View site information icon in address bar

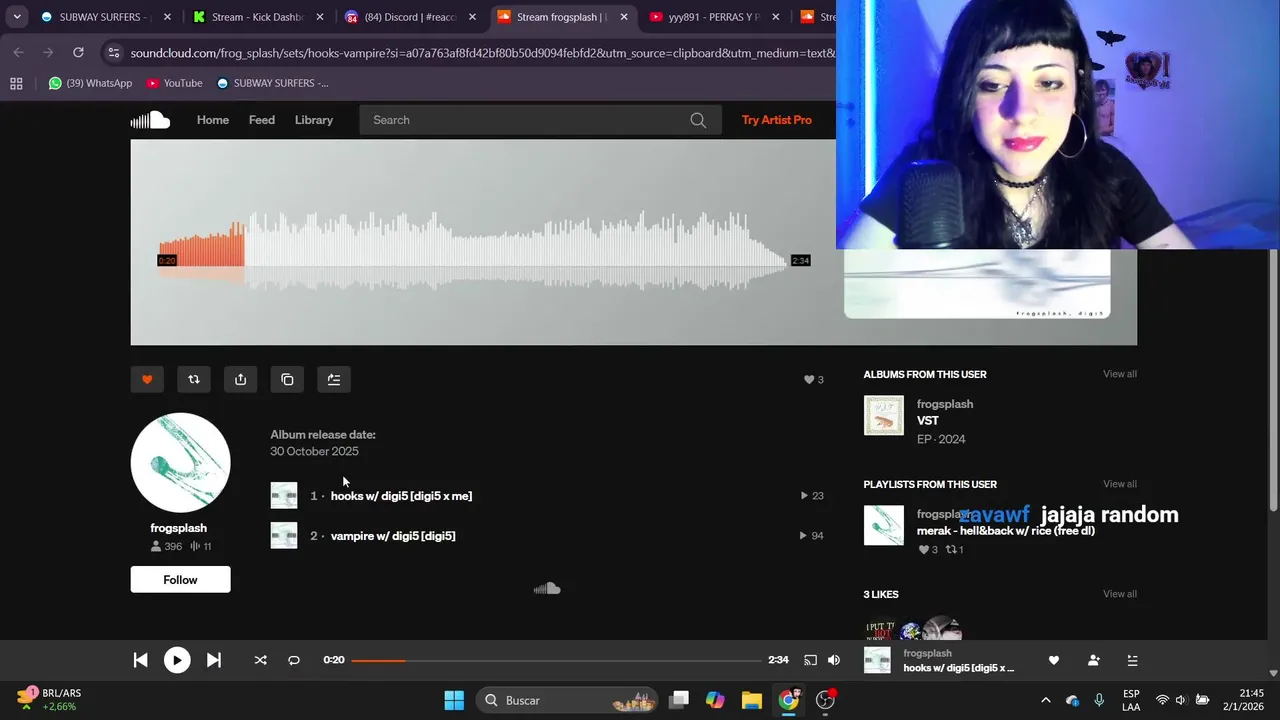coord(113,53)
